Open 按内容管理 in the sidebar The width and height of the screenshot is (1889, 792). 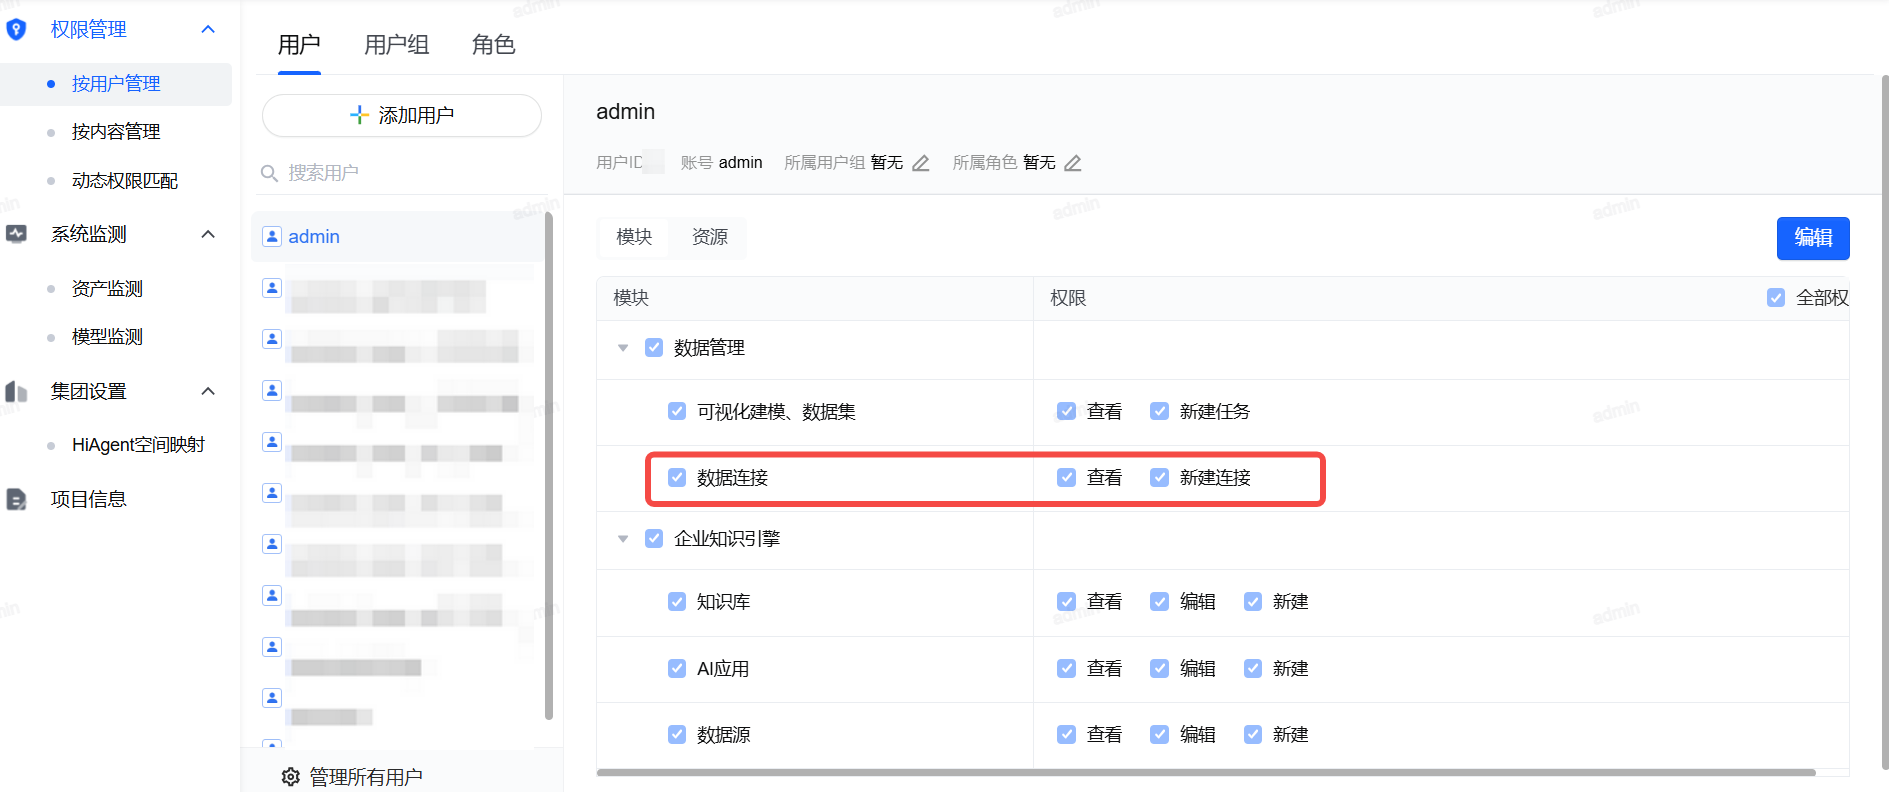point(116,132)
